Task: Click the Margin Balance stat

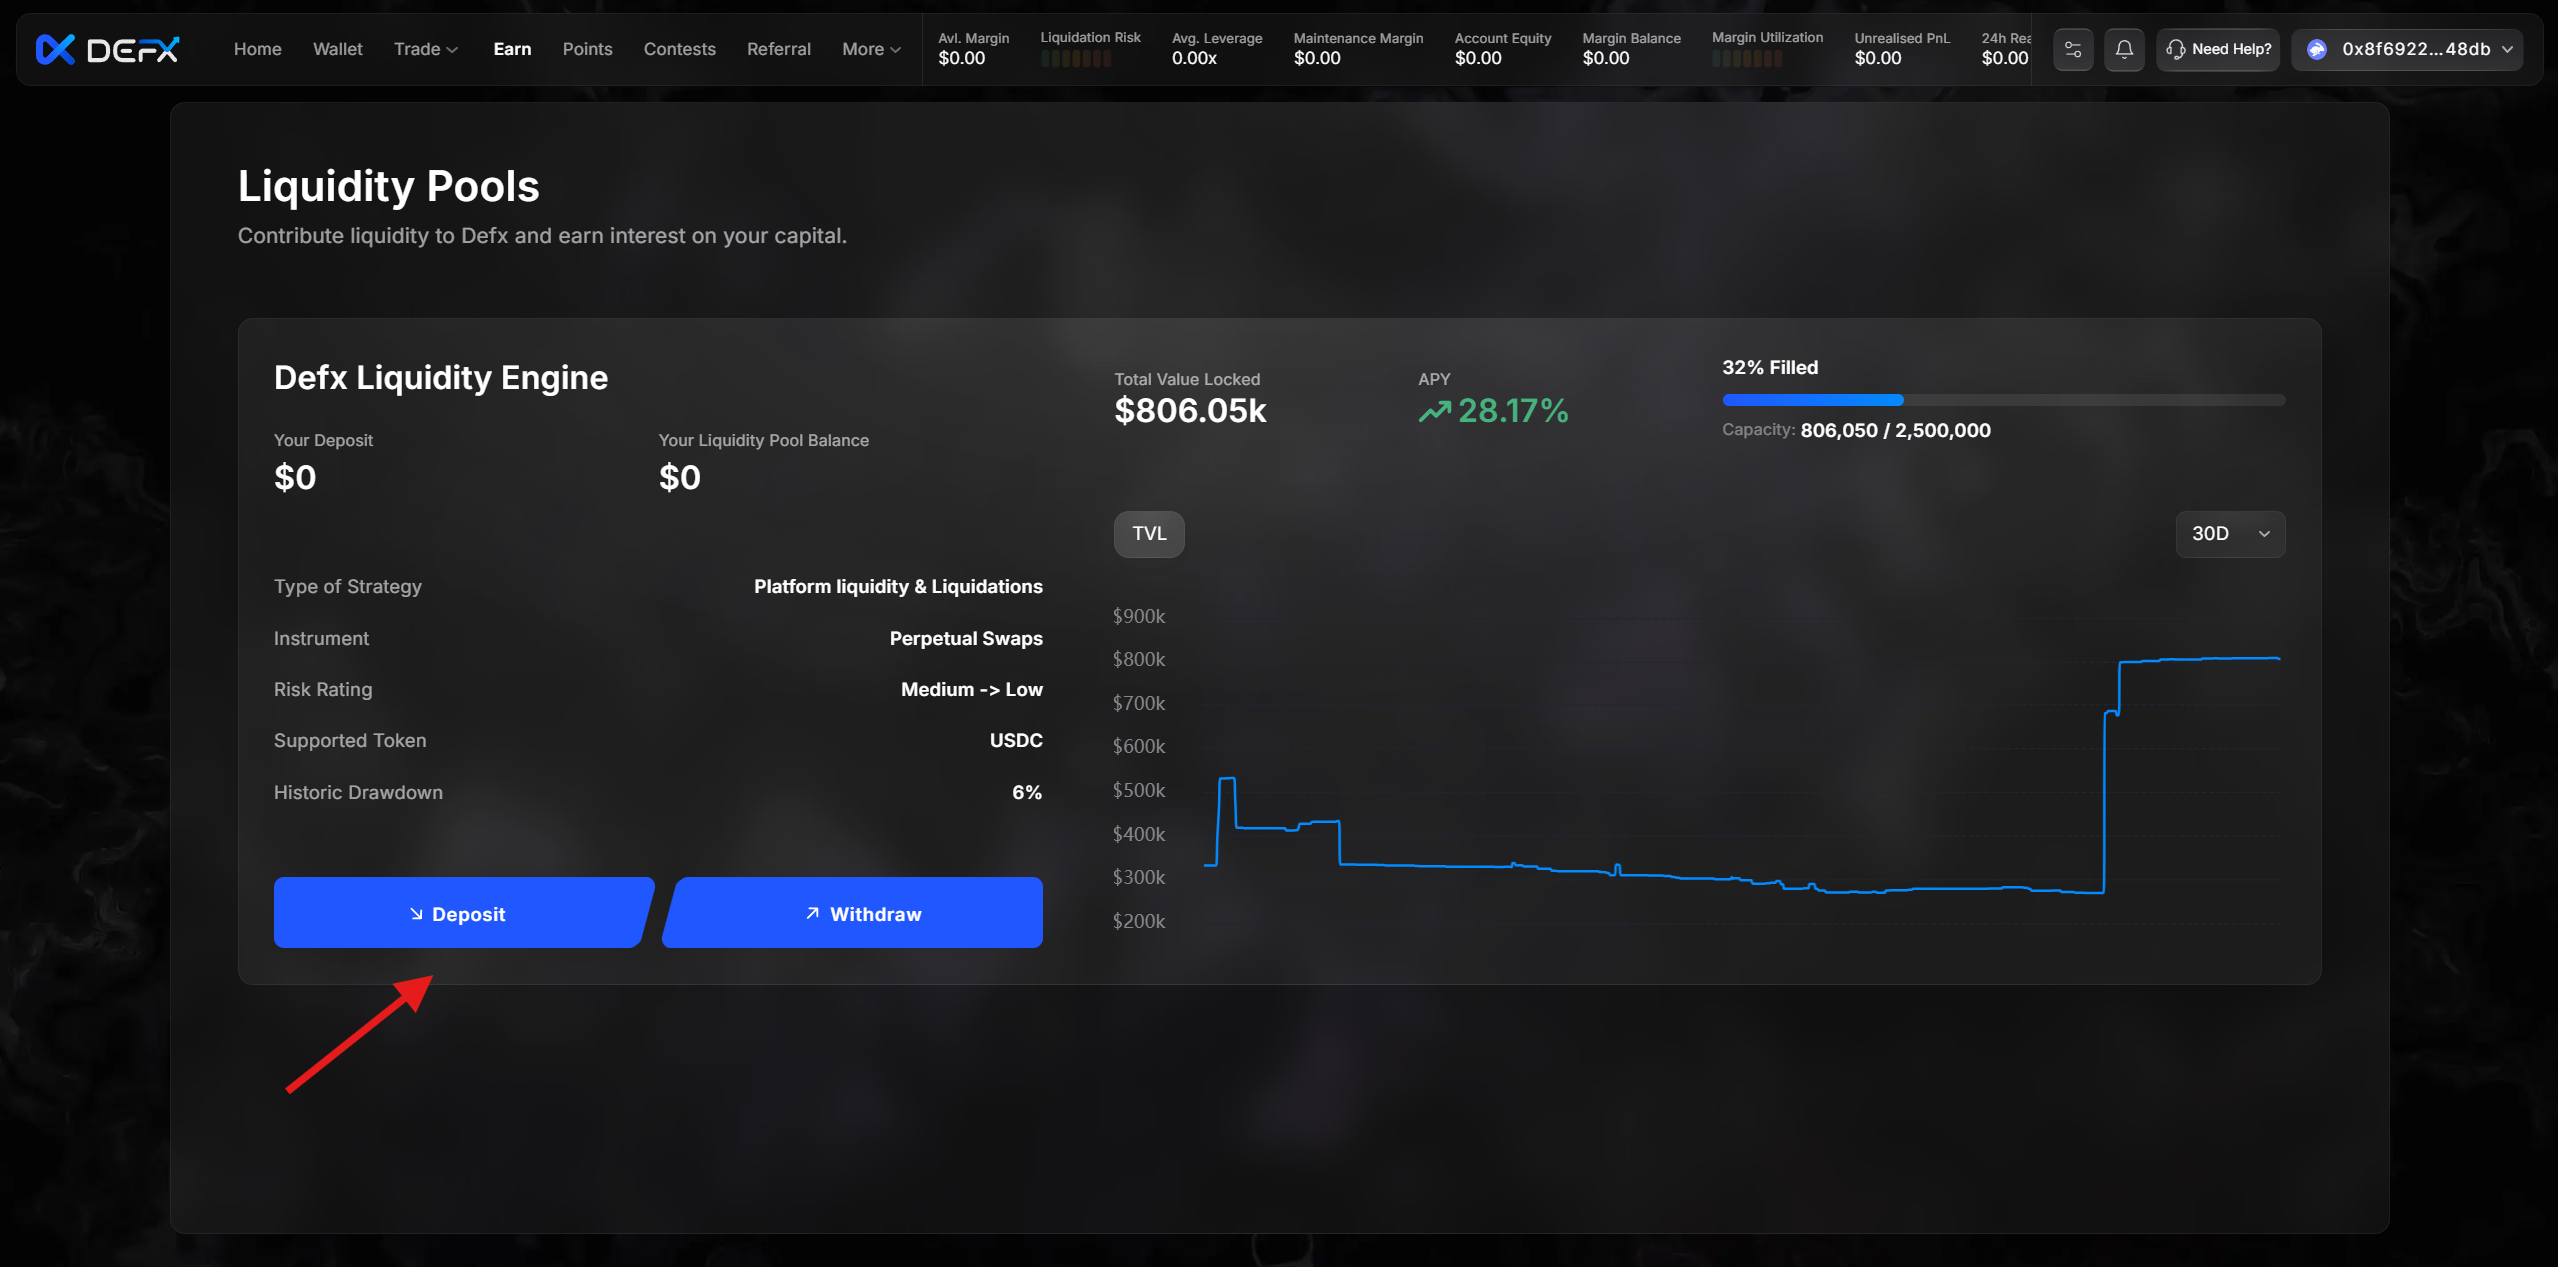Action: coord(1631,48)
